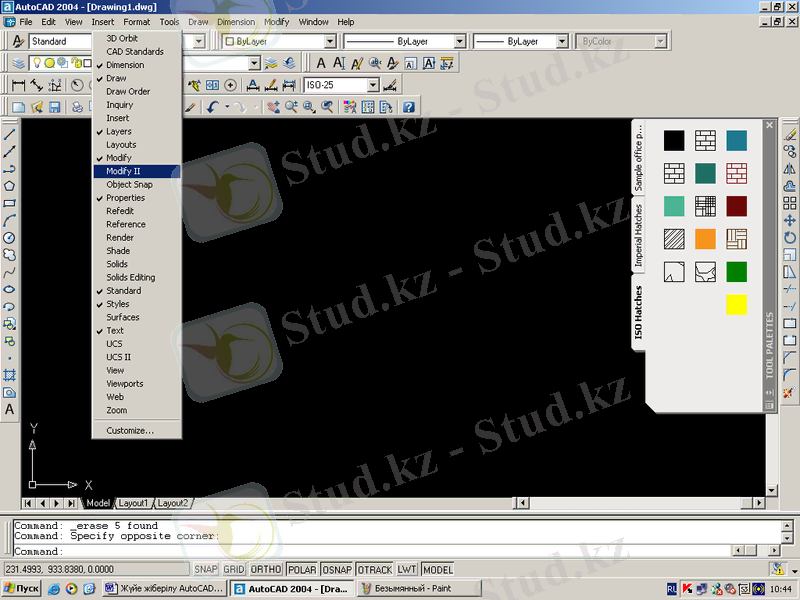This screenshot has width=800, height=600.
Task: Select the Polygon draw tool
Action: tap(10, 185)
